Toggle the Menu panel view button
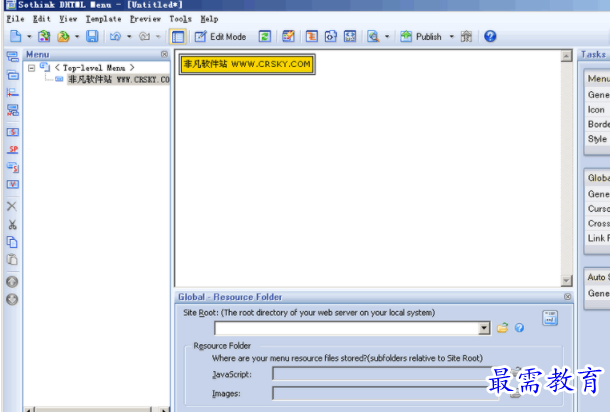The width and height of the screenshot is (610, 412). pyautogui.click(x=178, y=37)
